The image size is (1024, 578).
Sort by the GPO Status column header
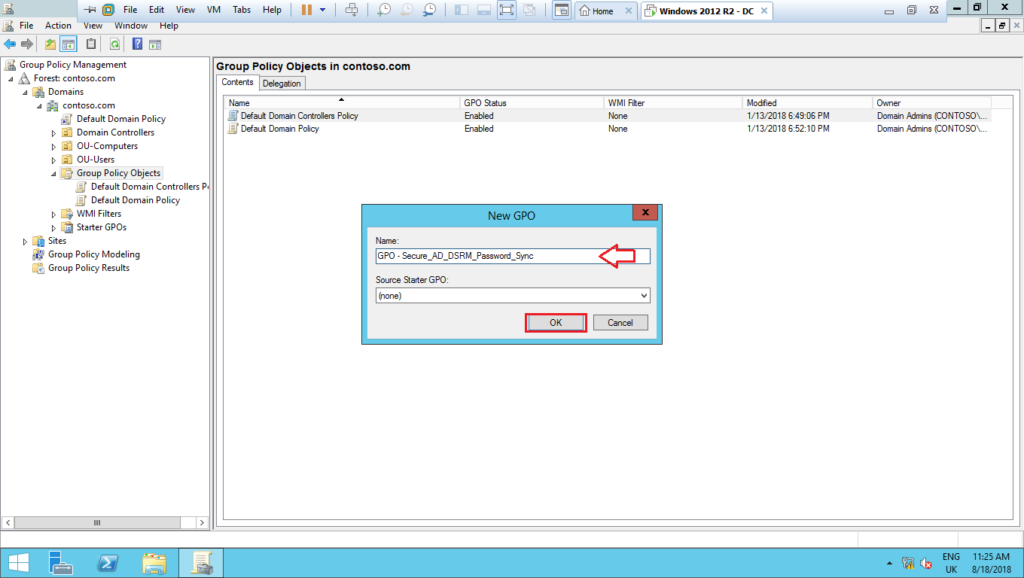531,103
